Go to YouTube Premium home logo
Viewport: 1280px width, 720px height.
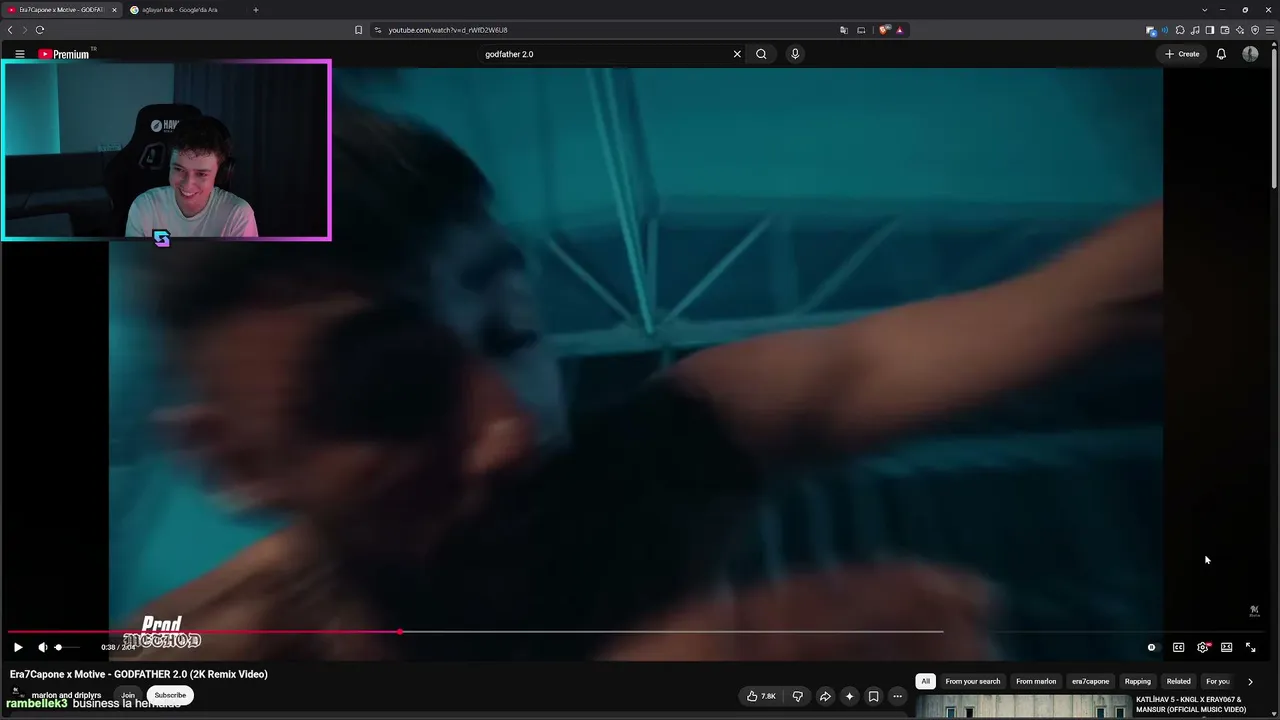pyautogui.click(x=64, y=54)
